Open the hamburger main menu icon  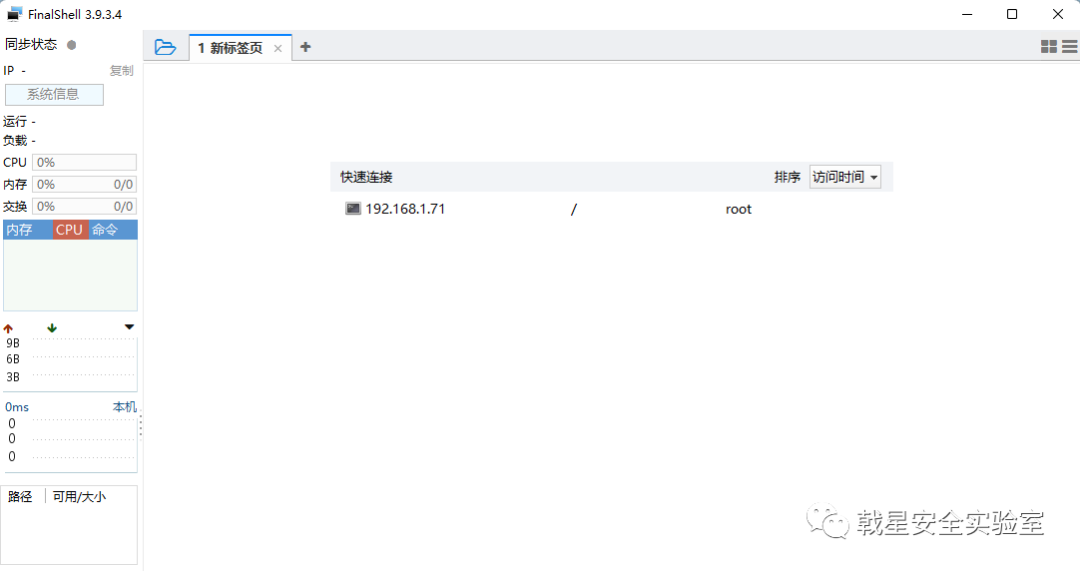tap(1070, 46)
